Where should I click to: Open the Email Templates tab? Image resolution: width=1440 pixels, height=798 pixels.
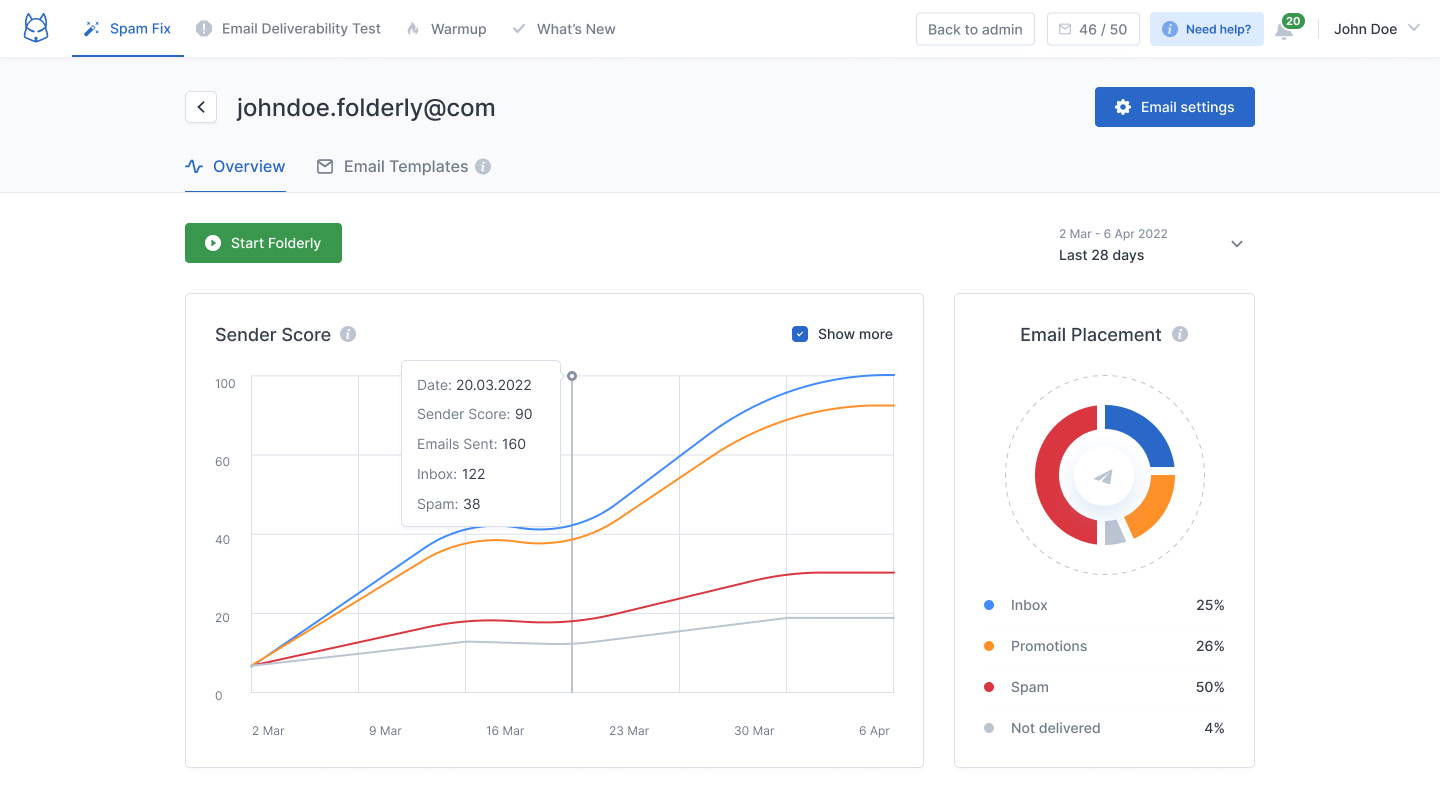point(406,166)
